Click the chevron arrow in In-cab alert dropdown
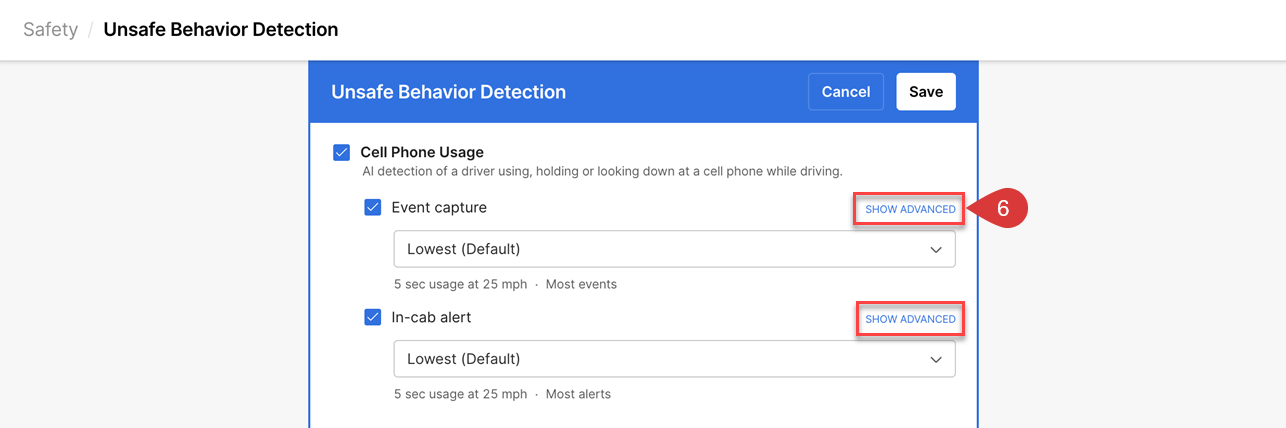 (x=935, y=359)
